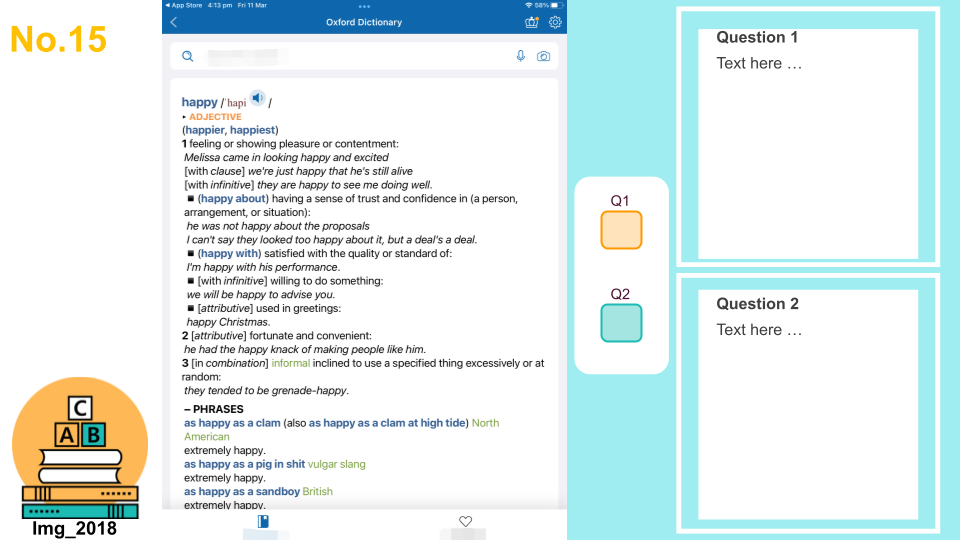This screenshot has width=960, height=540.
Task: Click the dictionary search field
Action: [x=364, y=56]
